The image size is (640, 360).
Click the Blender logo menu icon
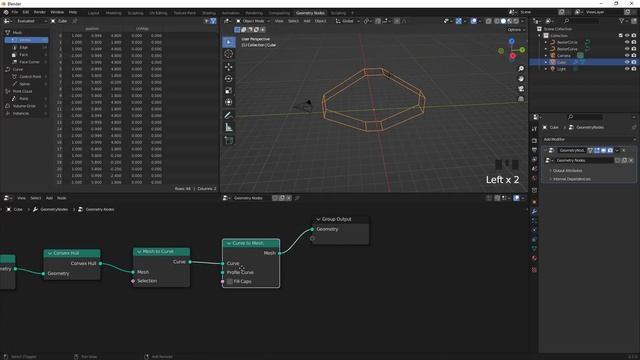pyautogui.click(x=6, y=12)
